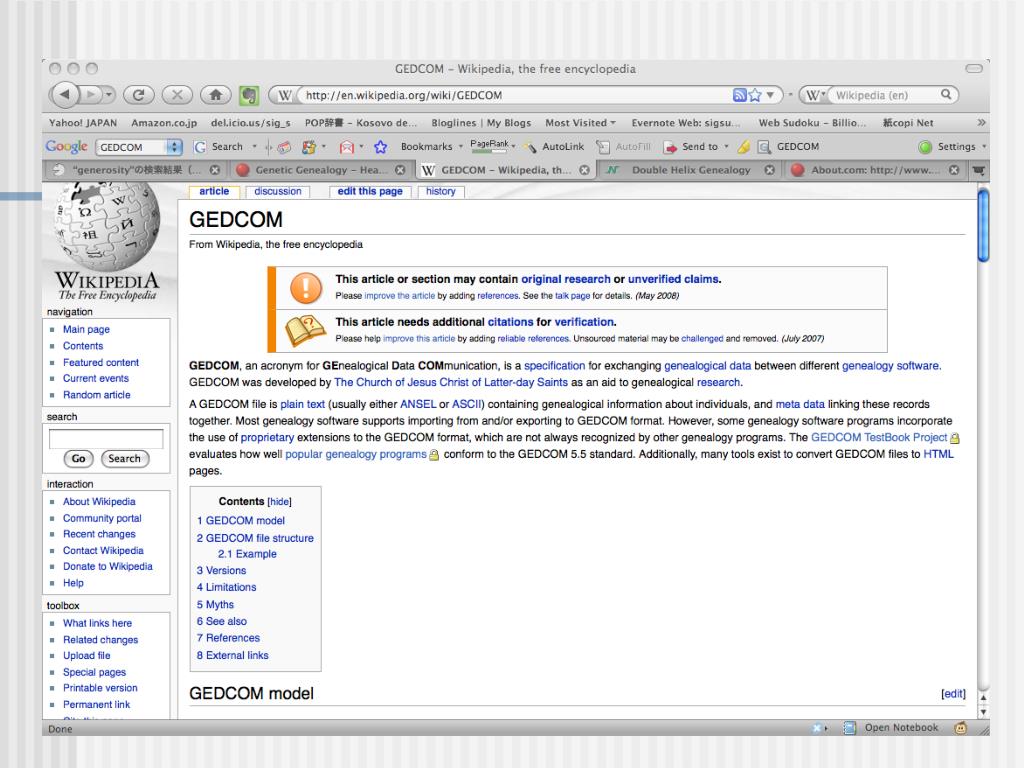This screenshot has width=1024, height=768.
Task: Go to the Home page icon
Action: tap(216, 95)
